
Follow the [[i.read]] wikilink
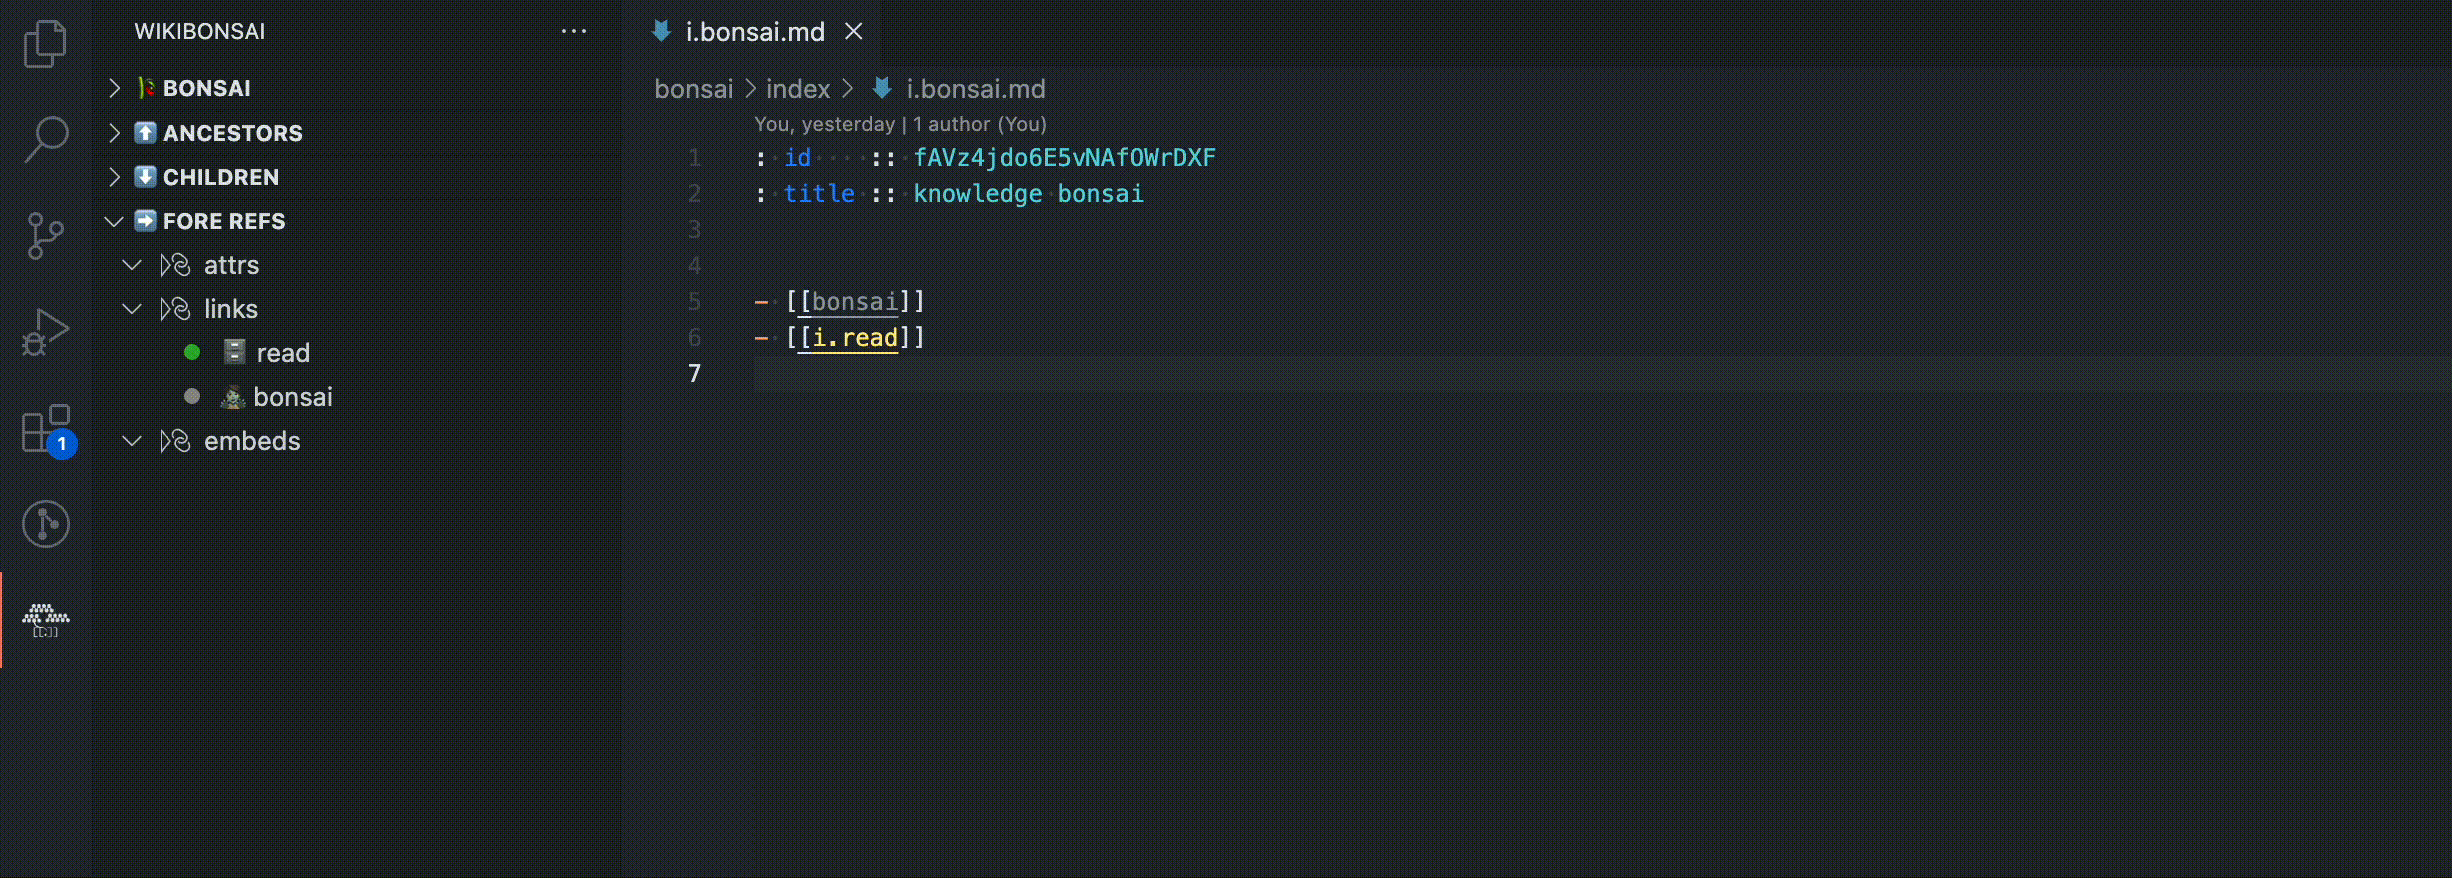[x=855, y=338]
